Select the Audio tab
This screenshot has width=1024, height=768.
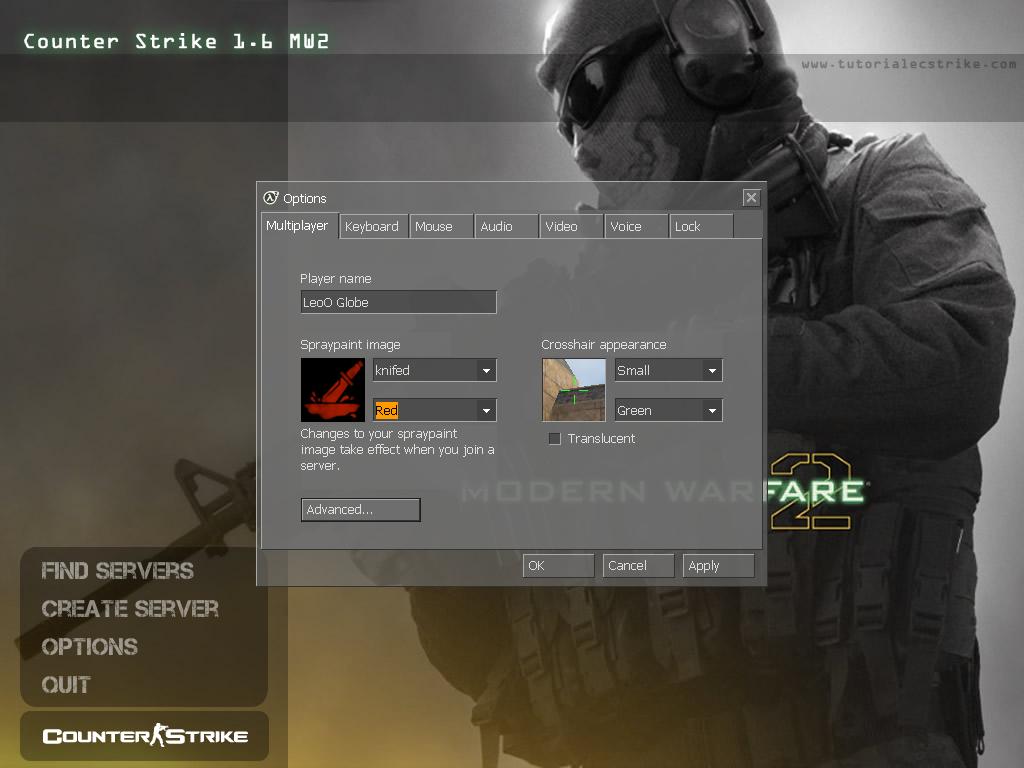click(x=506, y=227)
